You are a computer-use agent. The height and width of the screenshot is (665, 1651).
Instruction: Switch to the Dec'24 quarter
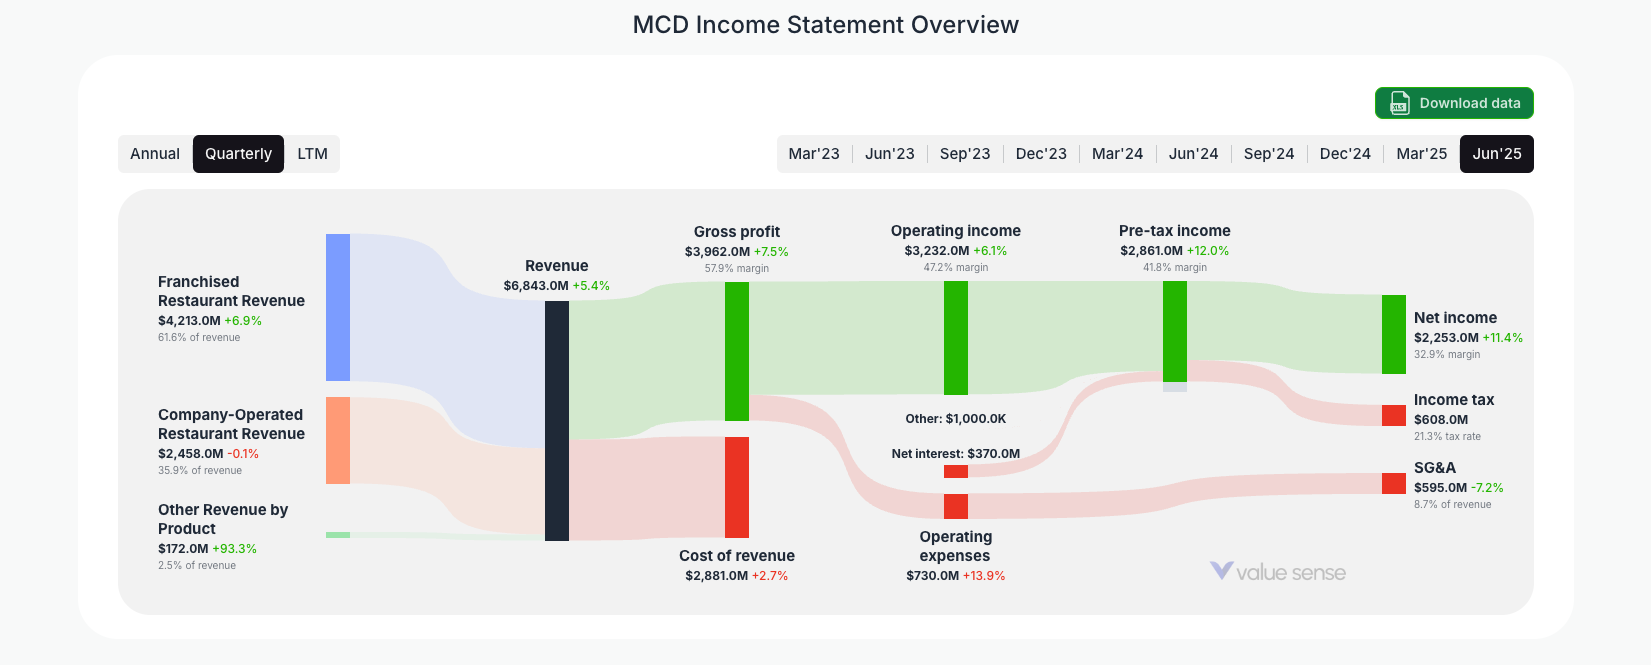pos(1345,153)
